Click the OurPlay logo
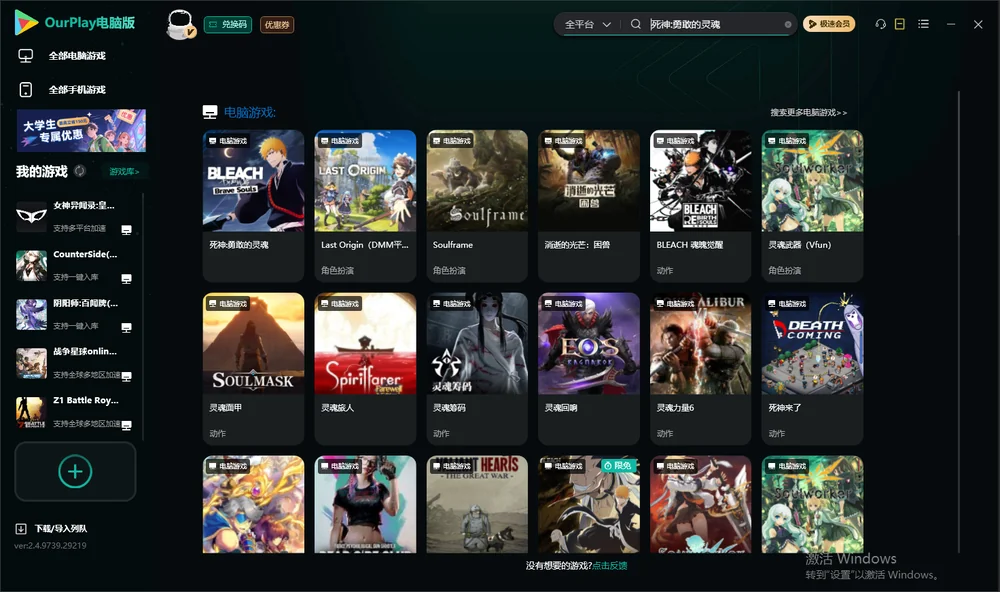 pyautogui.click(x=75, y=23)
